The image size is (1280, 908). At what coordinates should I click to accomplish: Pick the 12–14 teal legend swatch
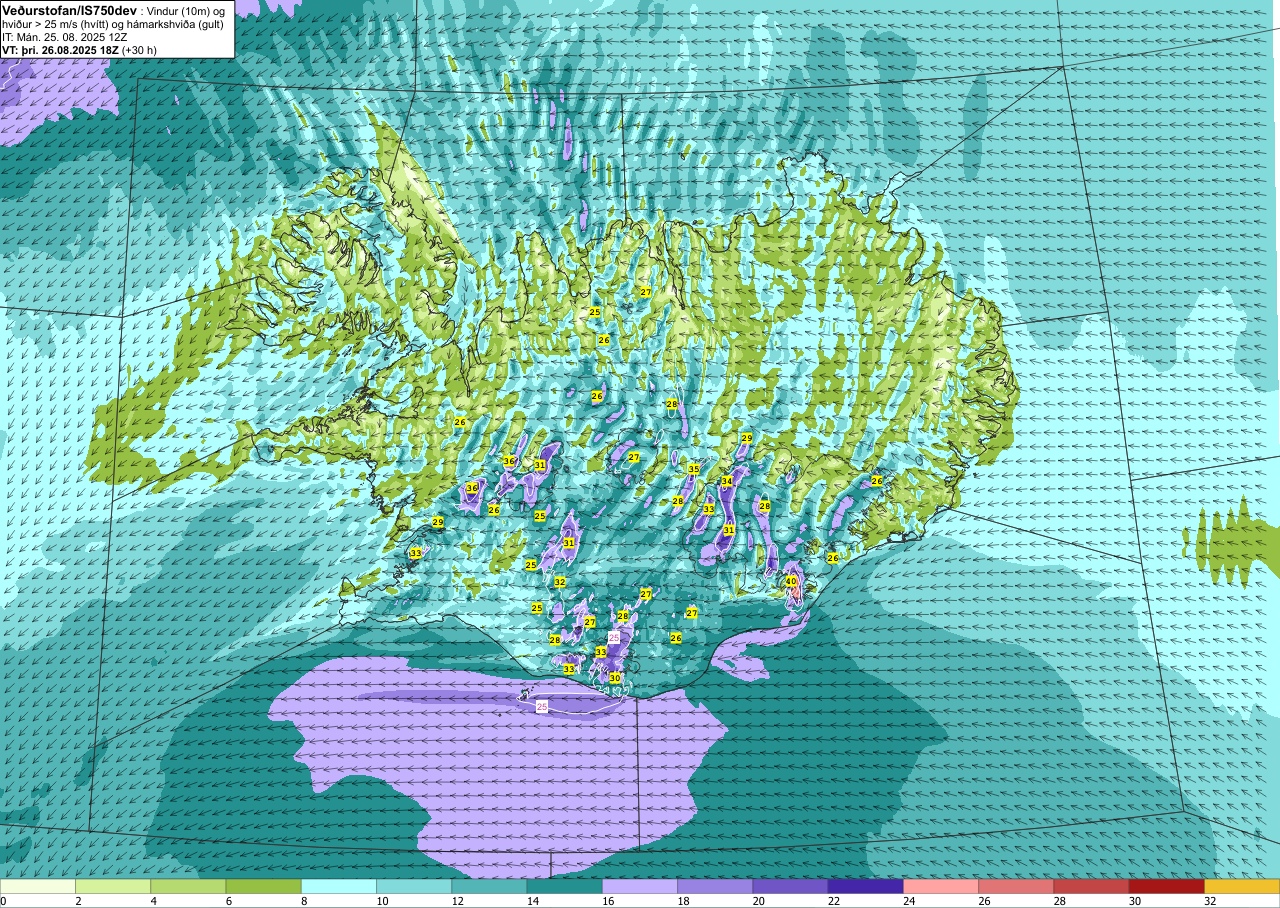489,886
